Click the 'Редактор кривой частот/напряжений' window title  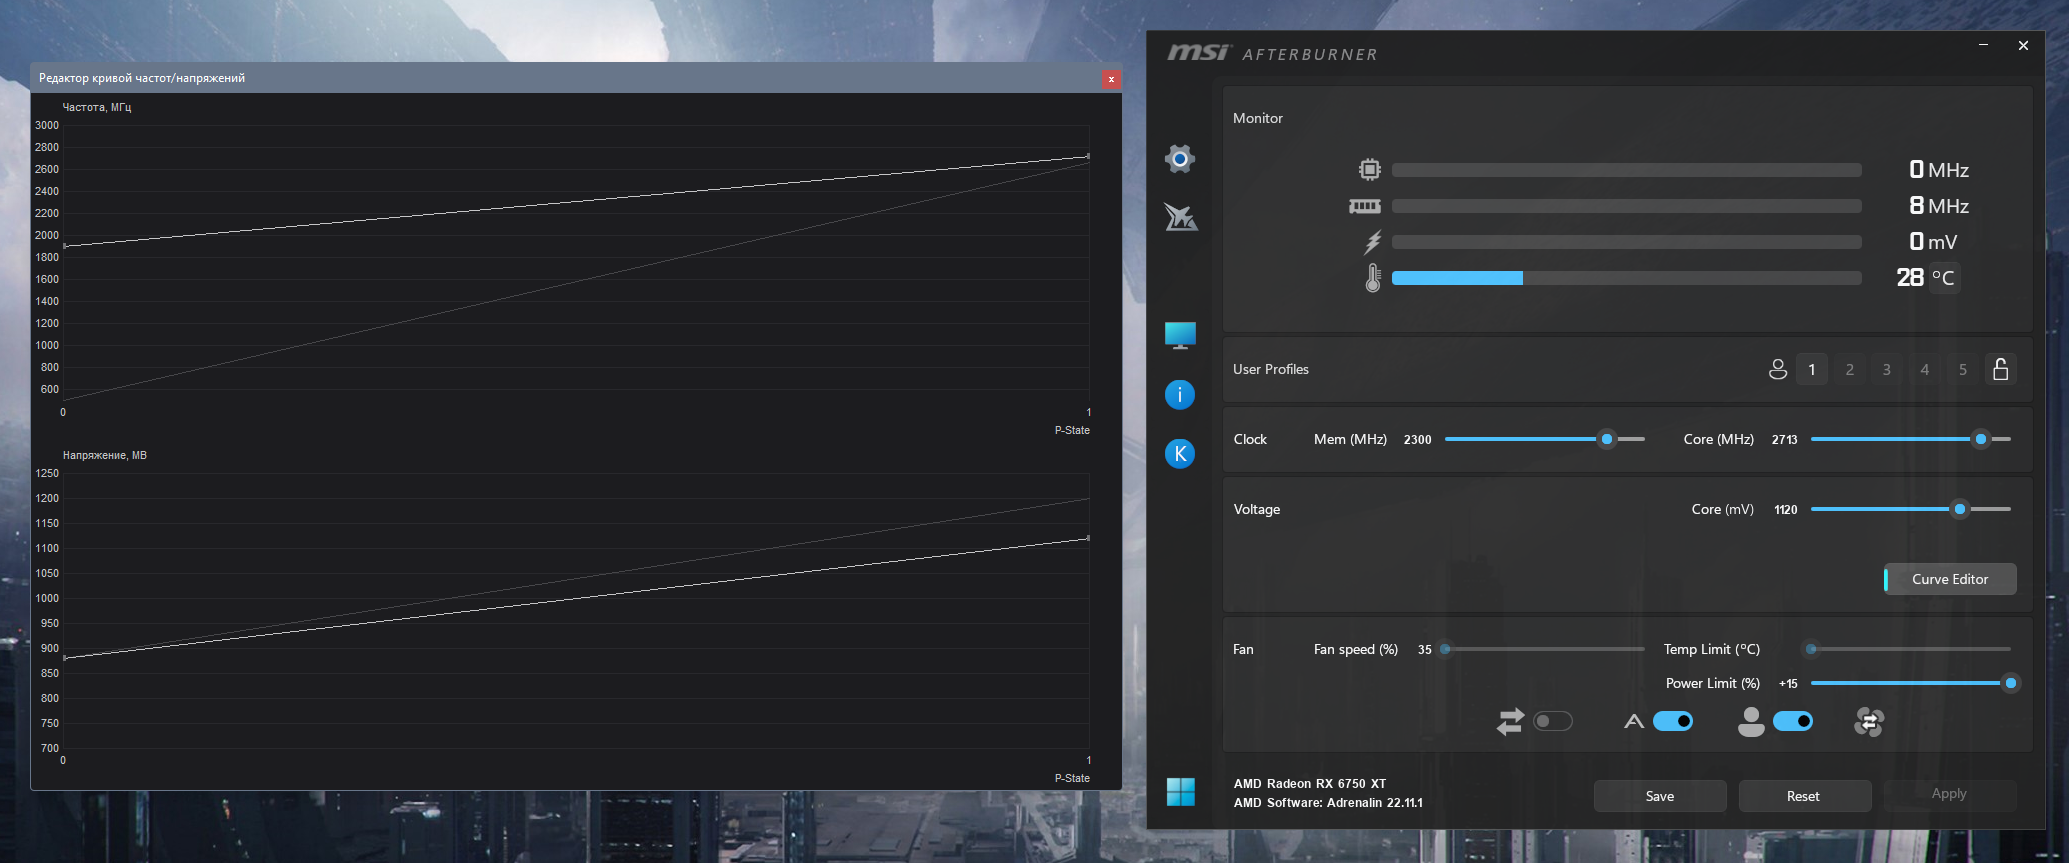[142, 78]
